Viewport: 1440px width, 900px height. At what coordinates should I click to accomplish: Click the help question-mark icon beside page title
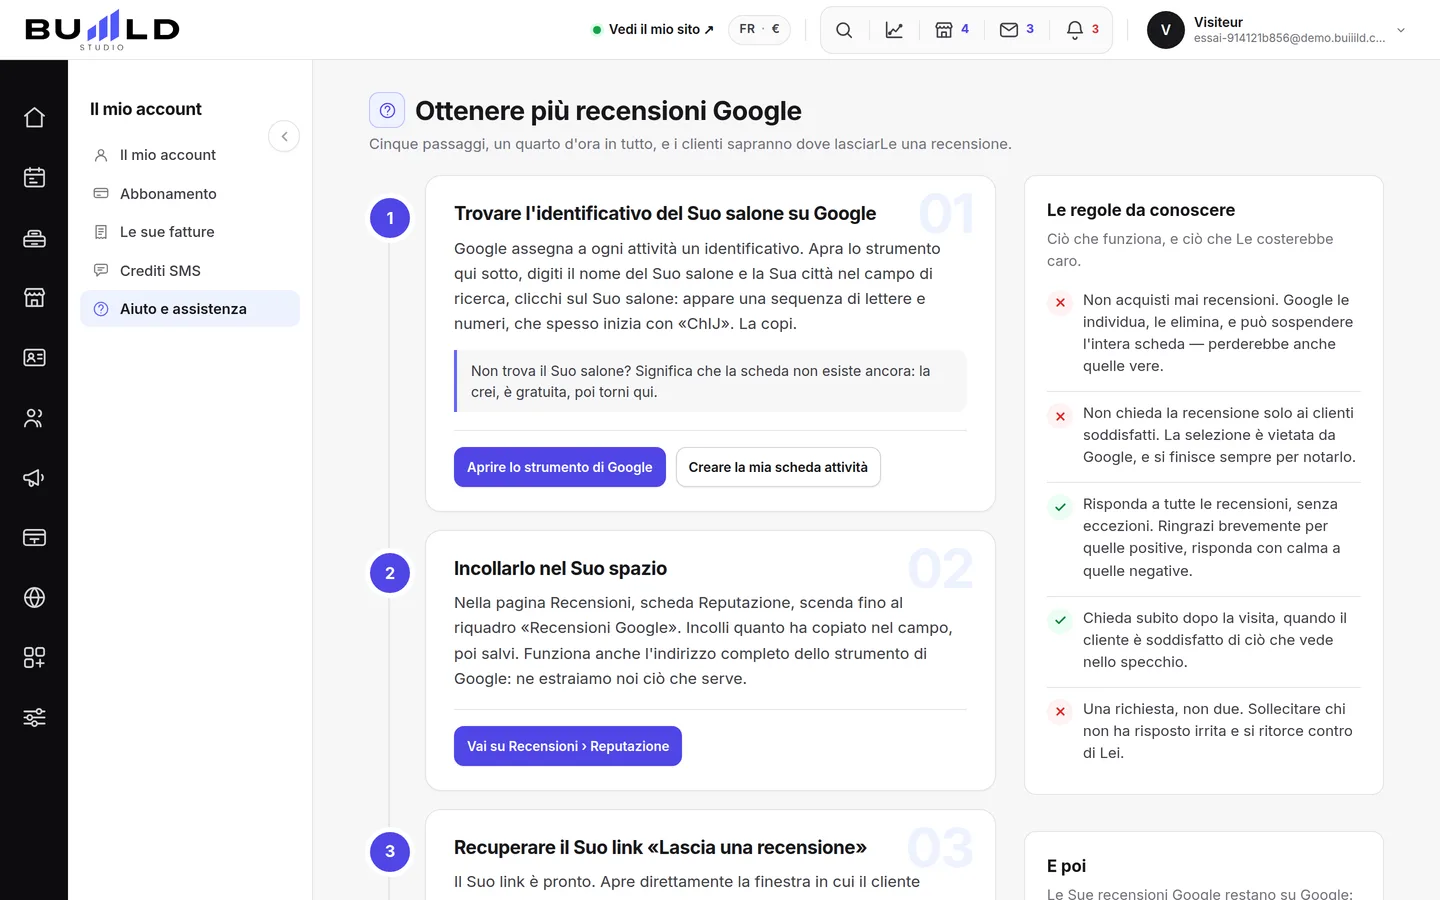pyautogui.click(x=387, y=110)
